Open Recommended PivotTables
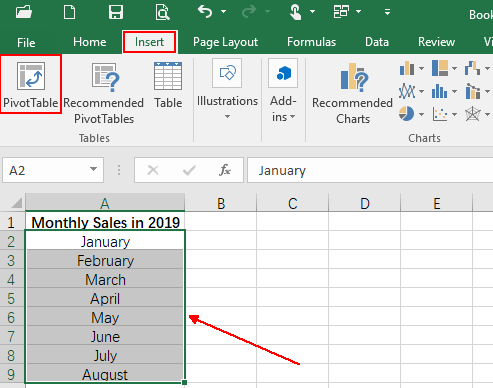The width and height of the screenshot is (493, 388). coord(104,93)
